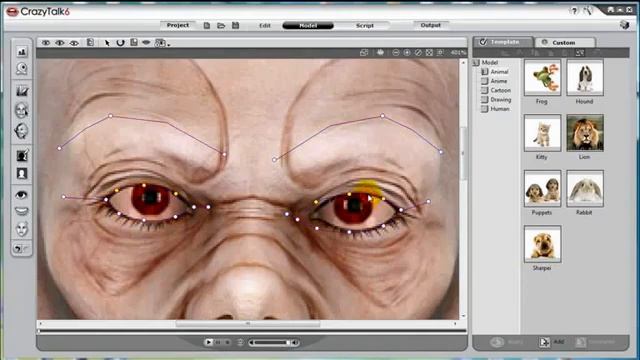
Task: Toggle the first eye view icon in toolbar
Action: 46,42
